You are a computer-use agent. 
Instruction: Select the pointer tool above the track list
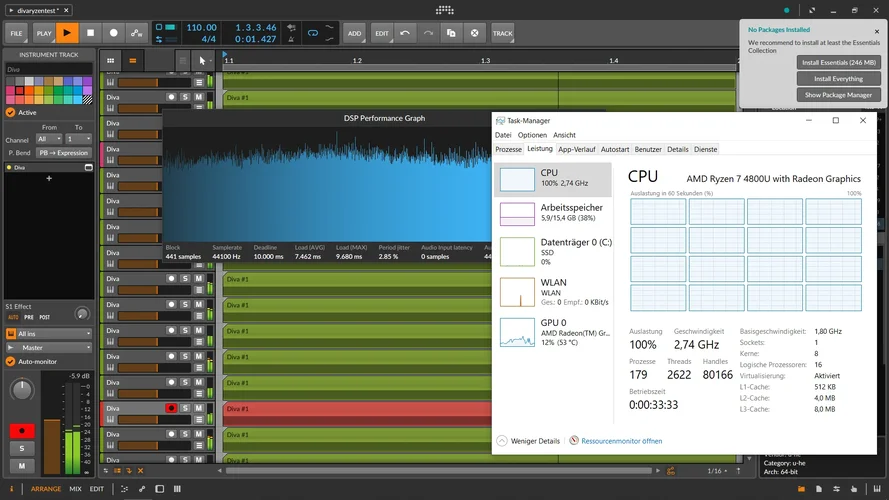click(x=203, y=61)
